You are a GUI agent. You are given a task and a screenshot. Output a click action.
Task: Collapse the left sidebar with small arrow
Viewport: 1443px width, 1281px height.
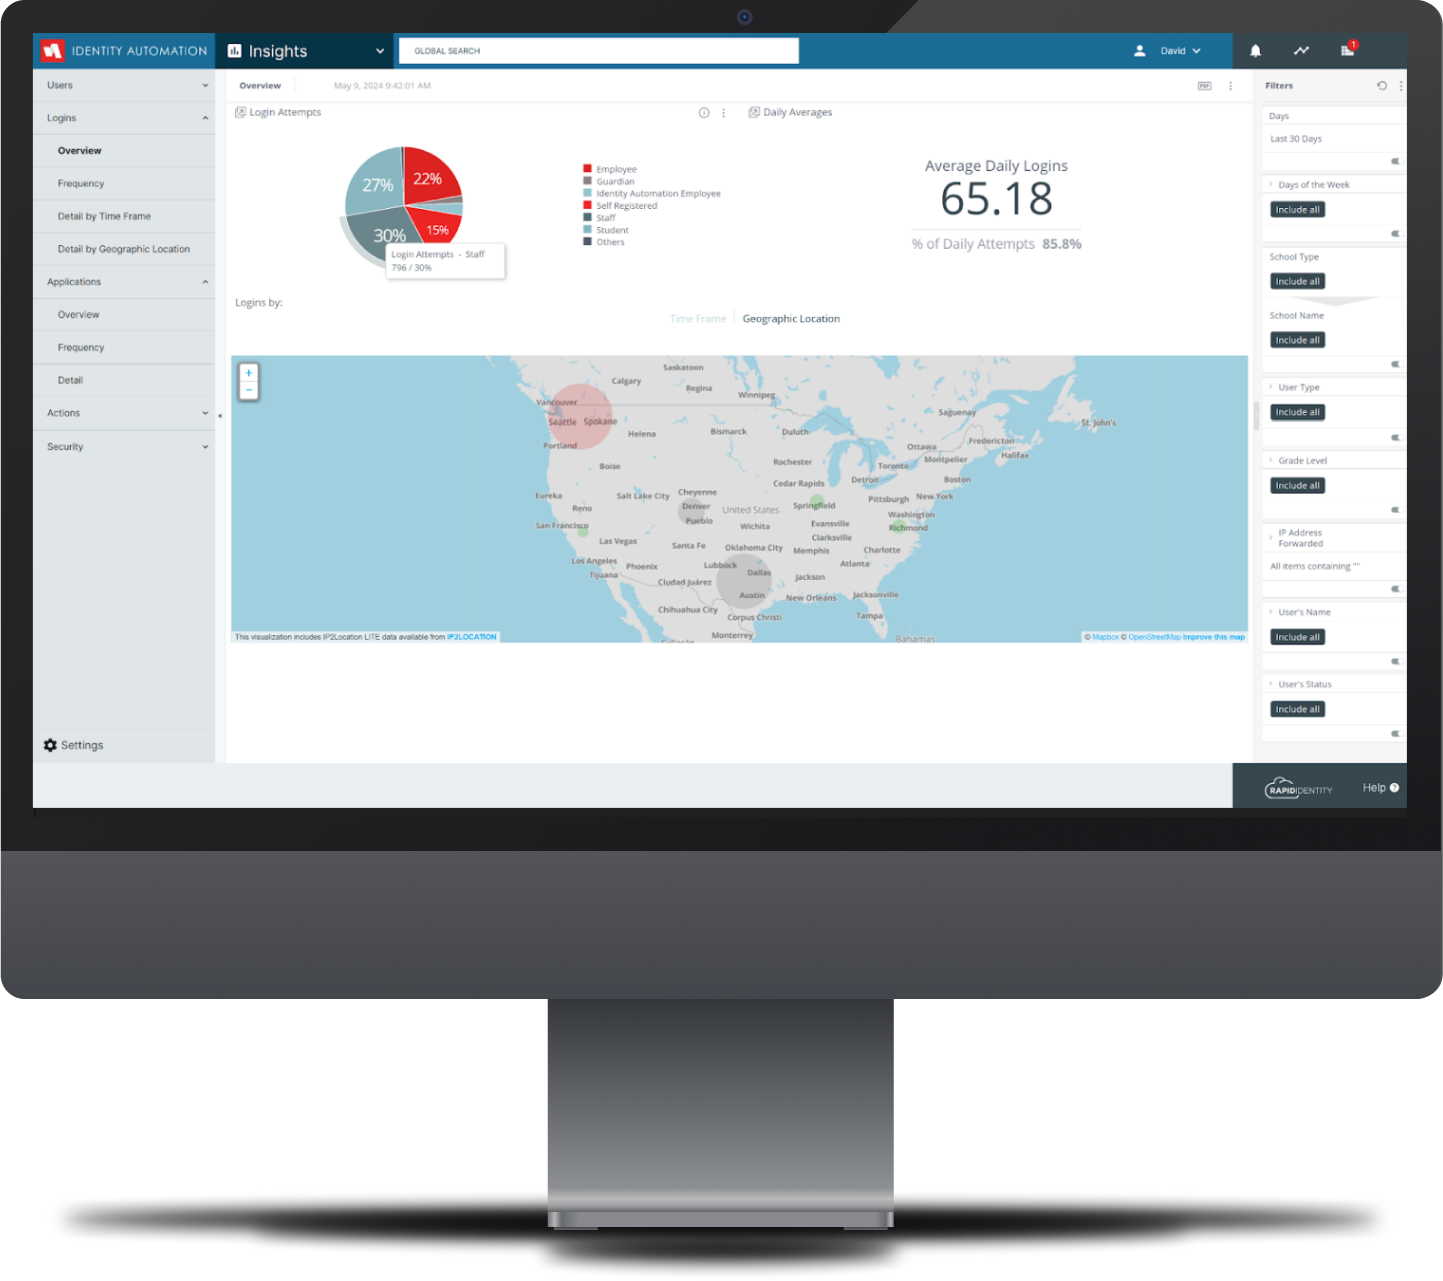tap(220, 416)
